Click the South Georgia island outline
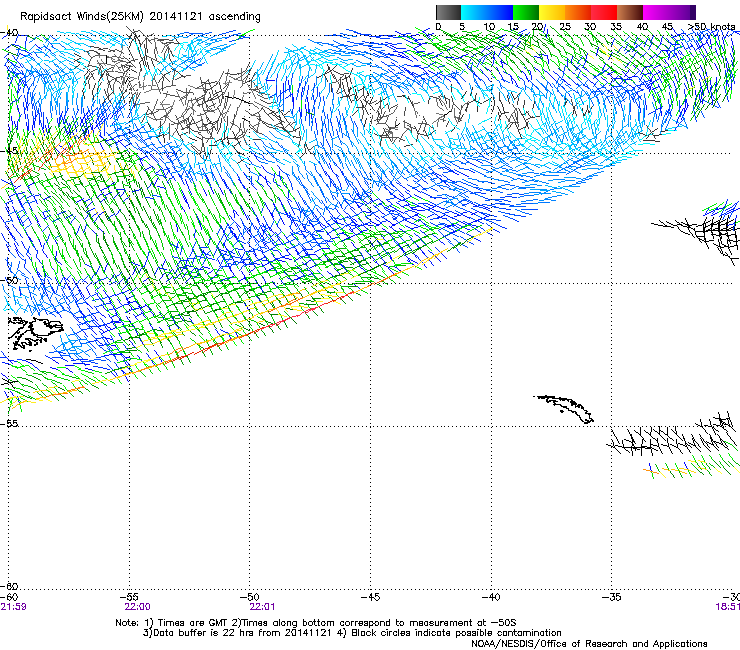This screenshot has height=650, width=740. point(563,409)
